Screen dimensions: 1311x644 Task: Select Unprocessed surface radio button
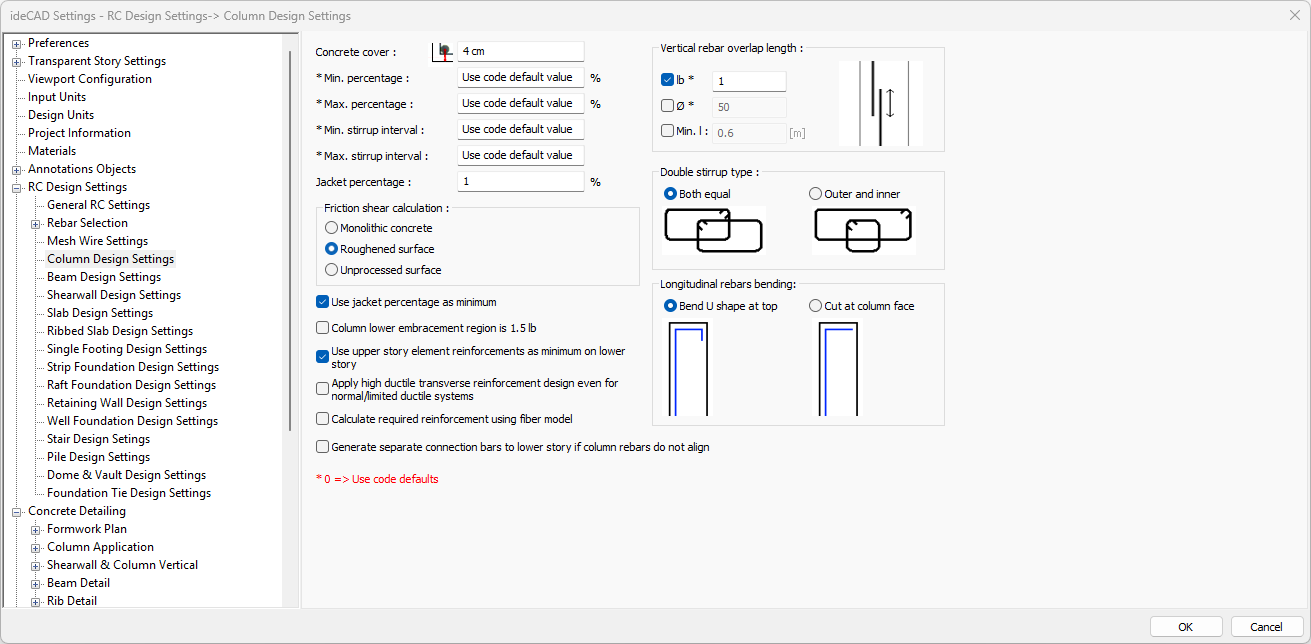pyautogui.click(x=331, y=270)
